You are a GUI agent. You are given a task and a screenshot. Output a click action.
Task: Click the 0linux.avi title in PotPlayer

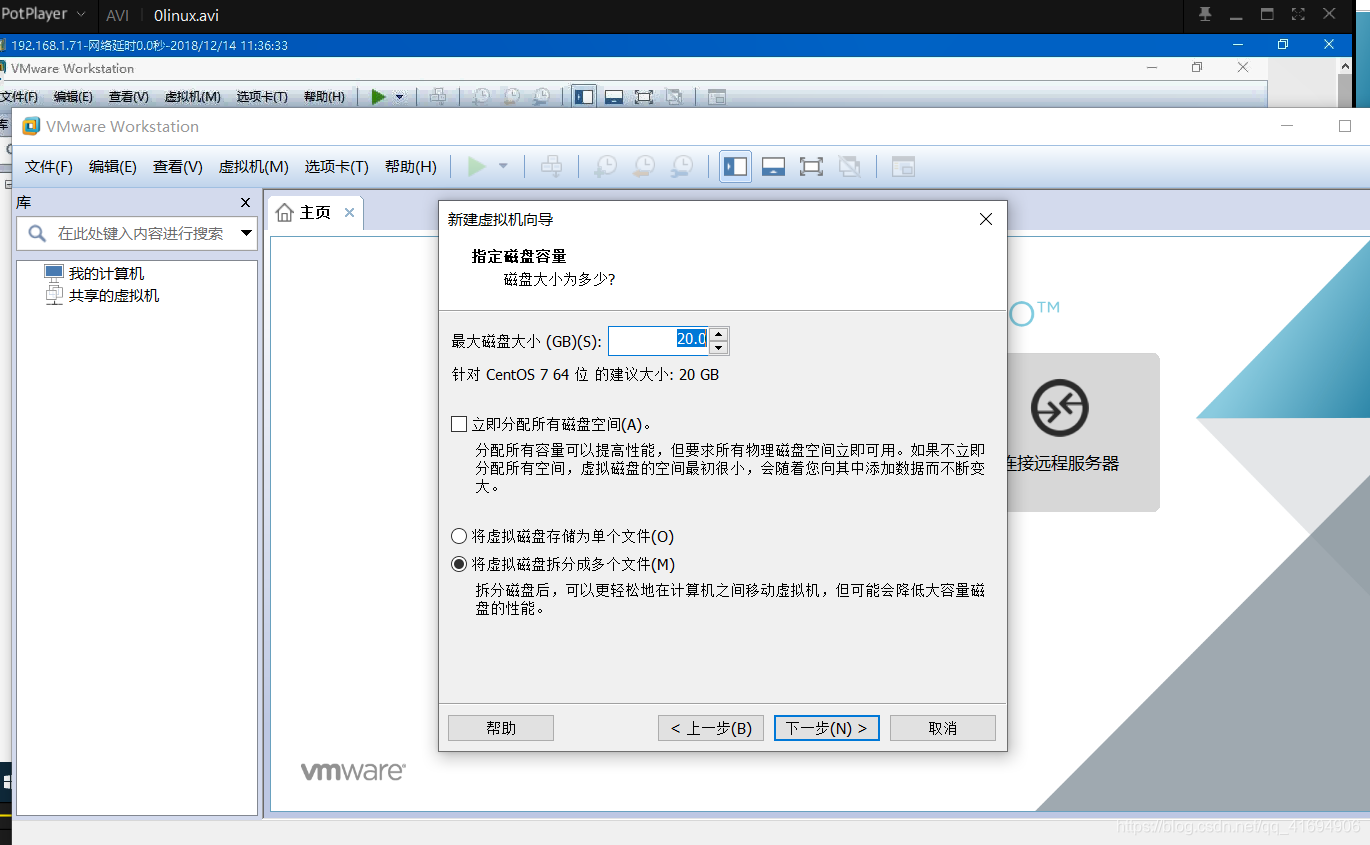coord(187,15)
